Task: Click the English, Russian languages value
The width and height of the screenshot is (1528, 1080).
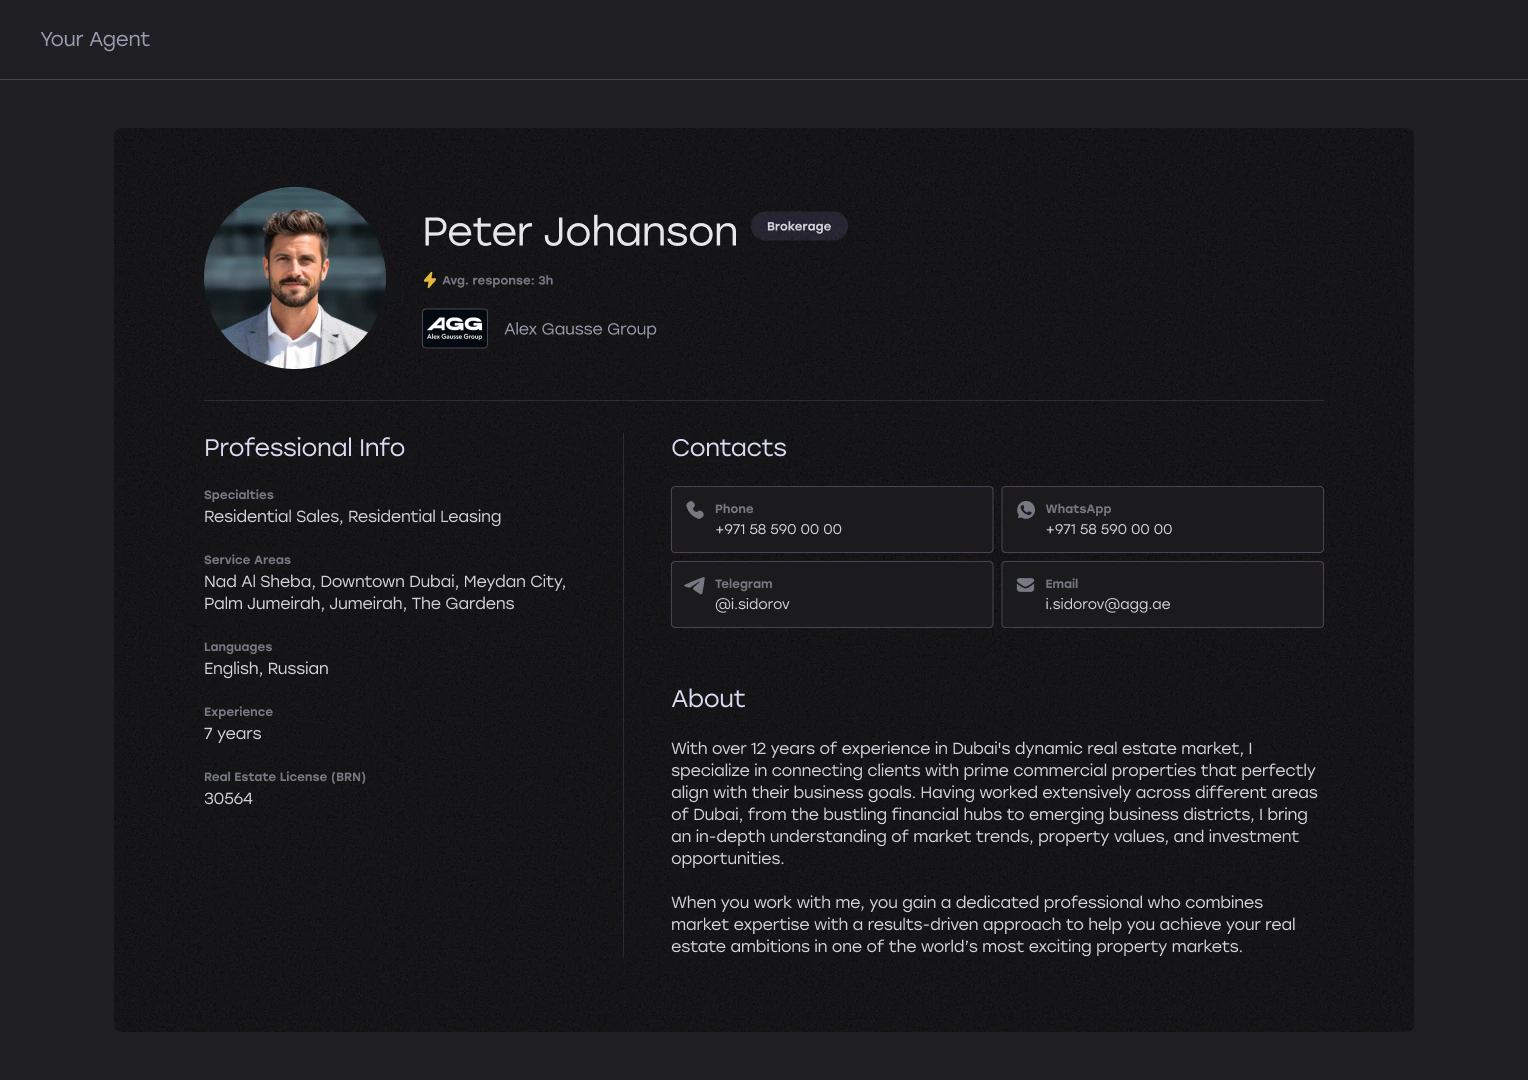Action: coord(266,668)
